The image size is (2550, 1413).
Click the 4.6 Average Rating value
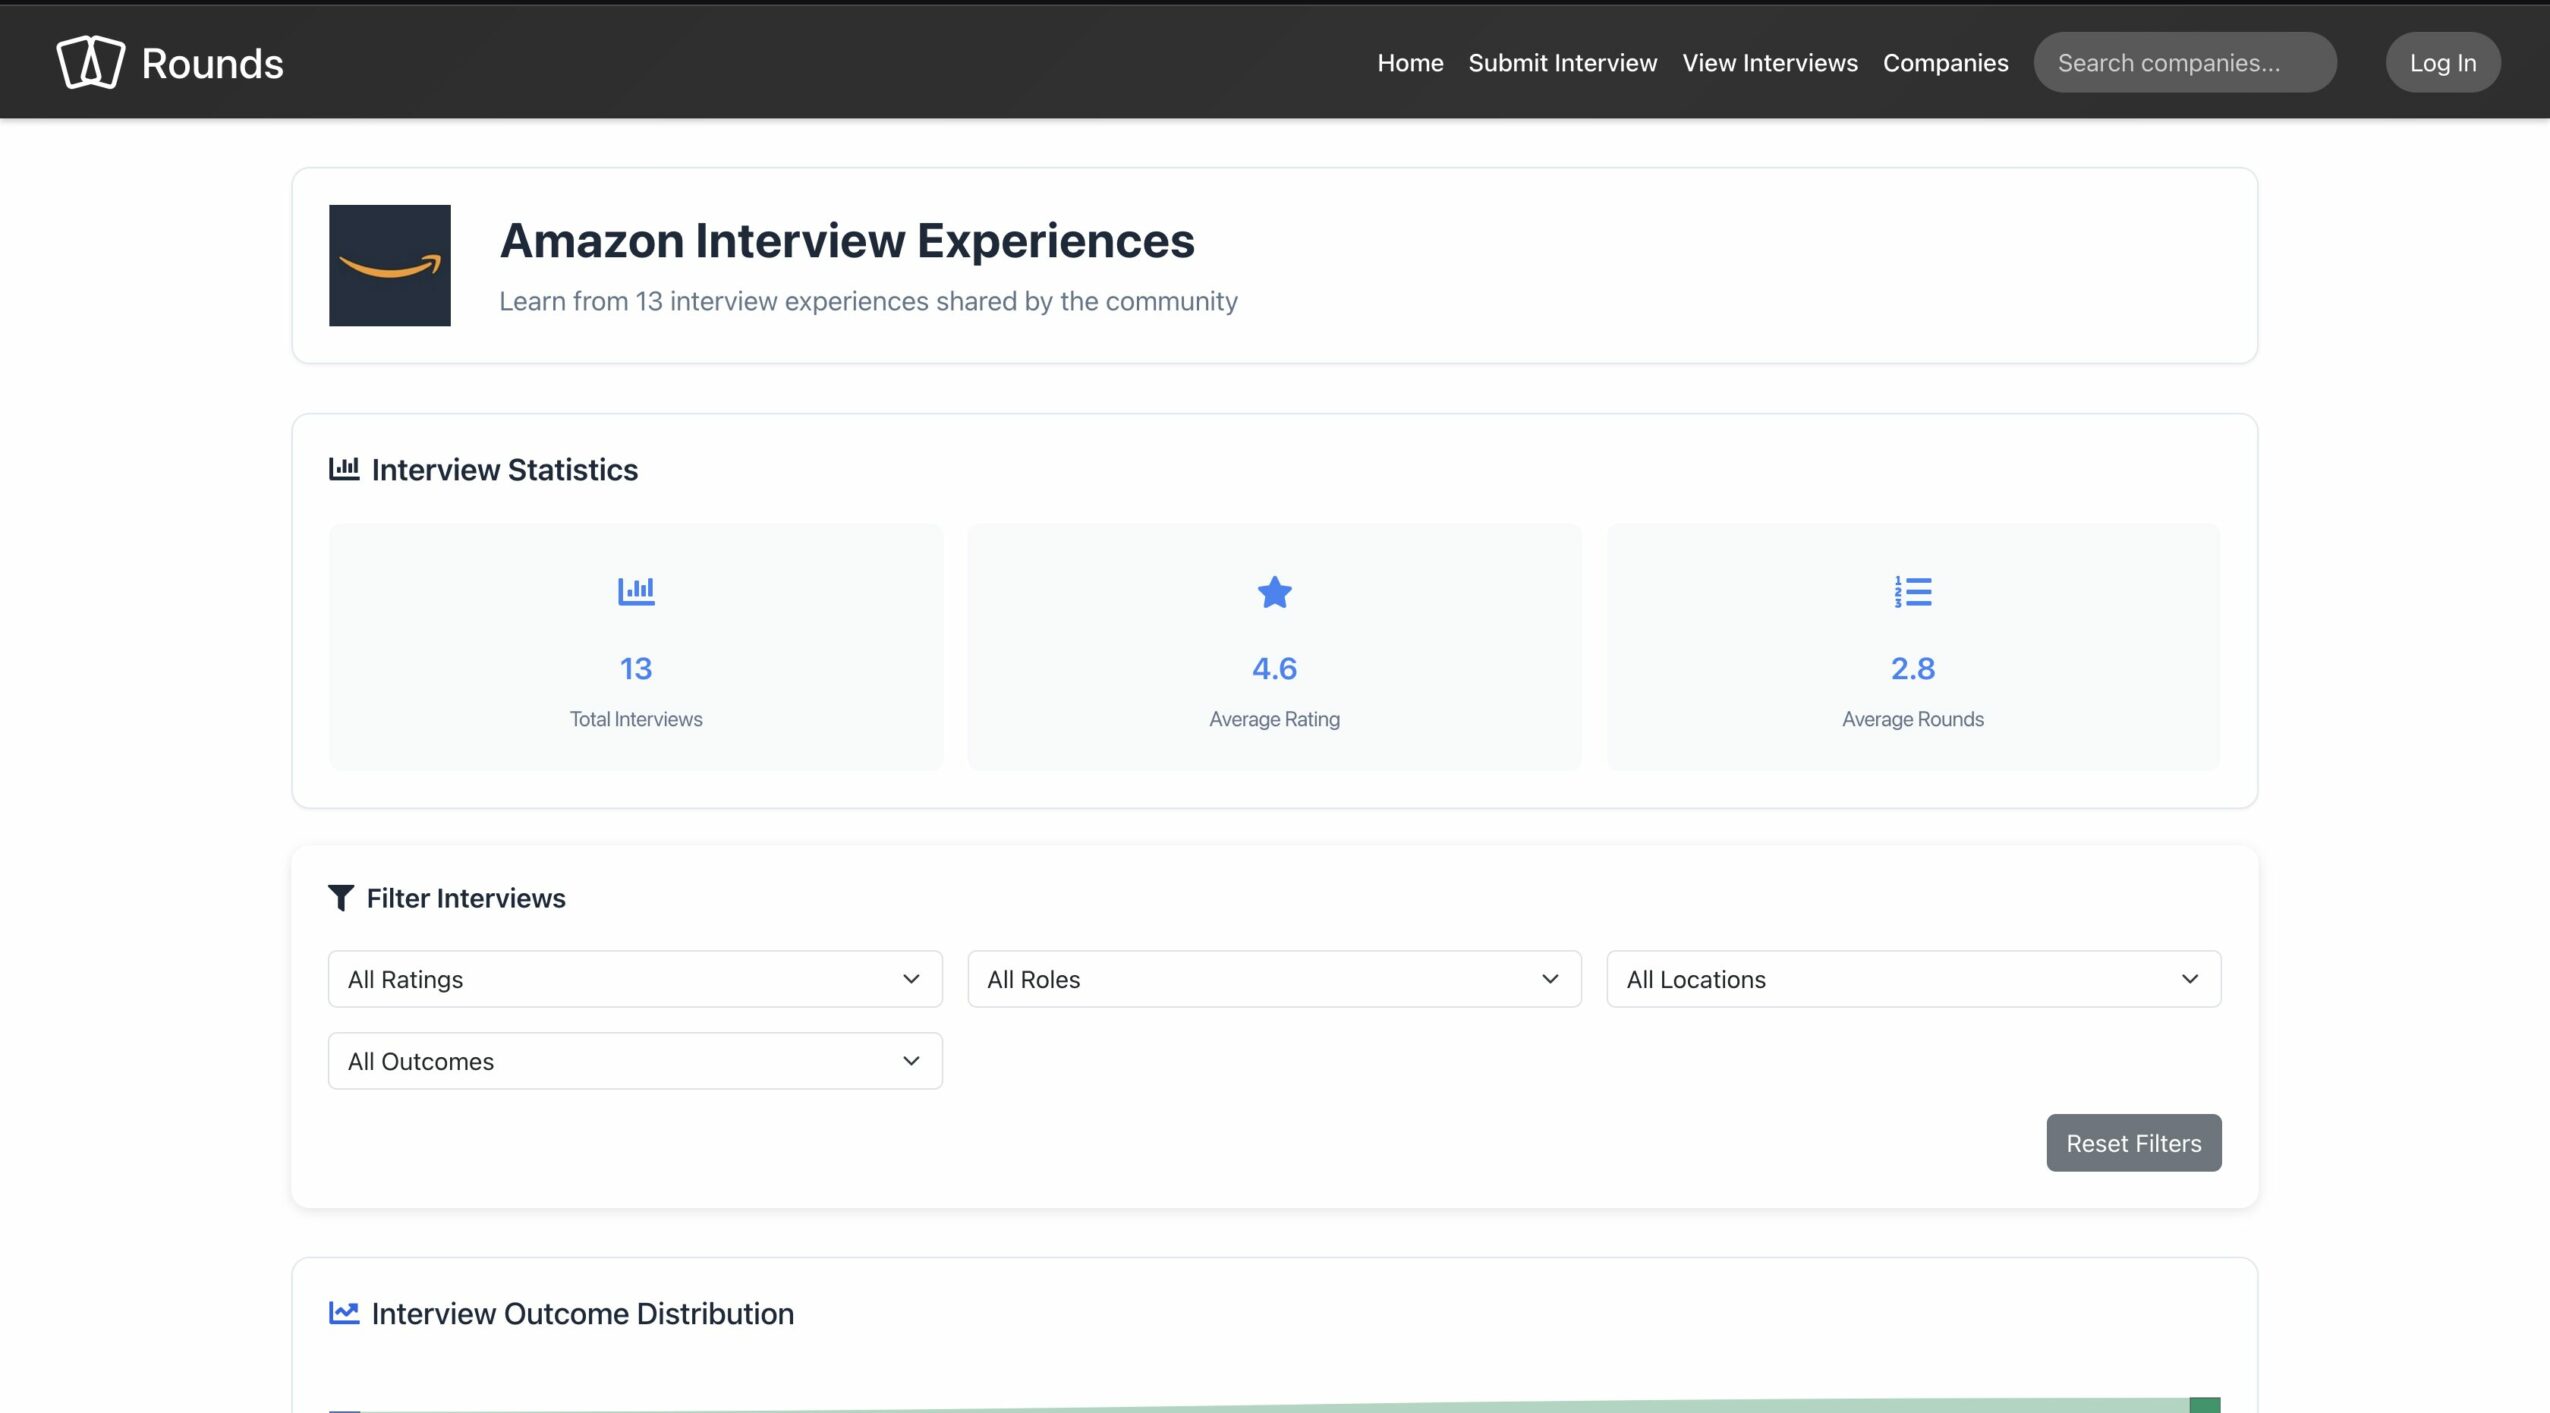pyautogui.click(x=1274, y=668)
